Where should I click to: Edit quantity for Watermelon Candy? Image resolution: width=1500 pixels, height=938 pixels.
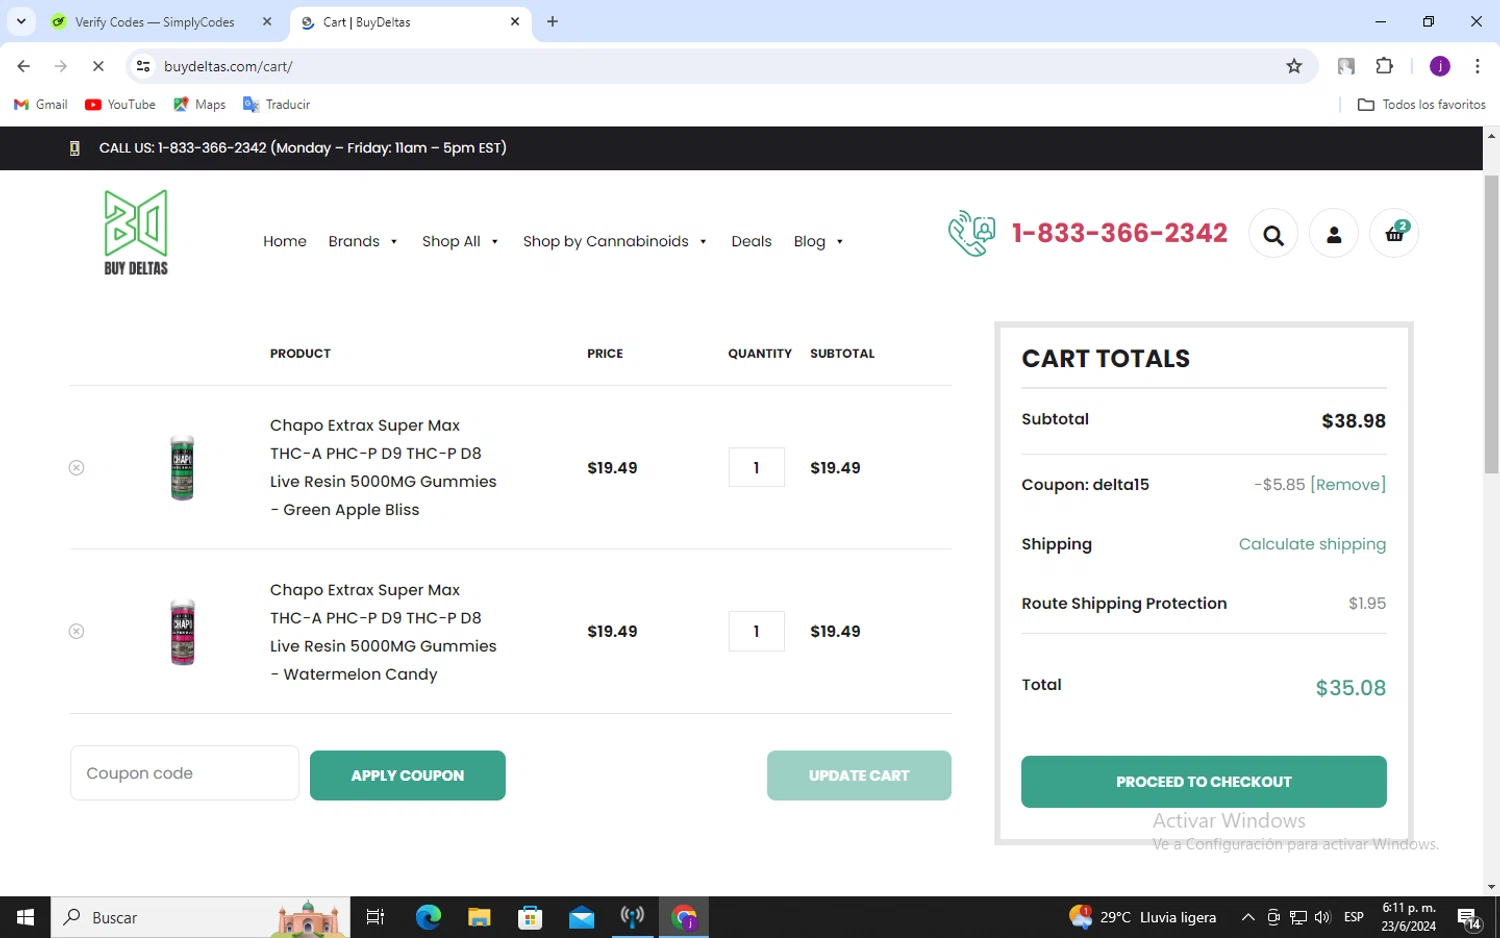pos(757,631)
